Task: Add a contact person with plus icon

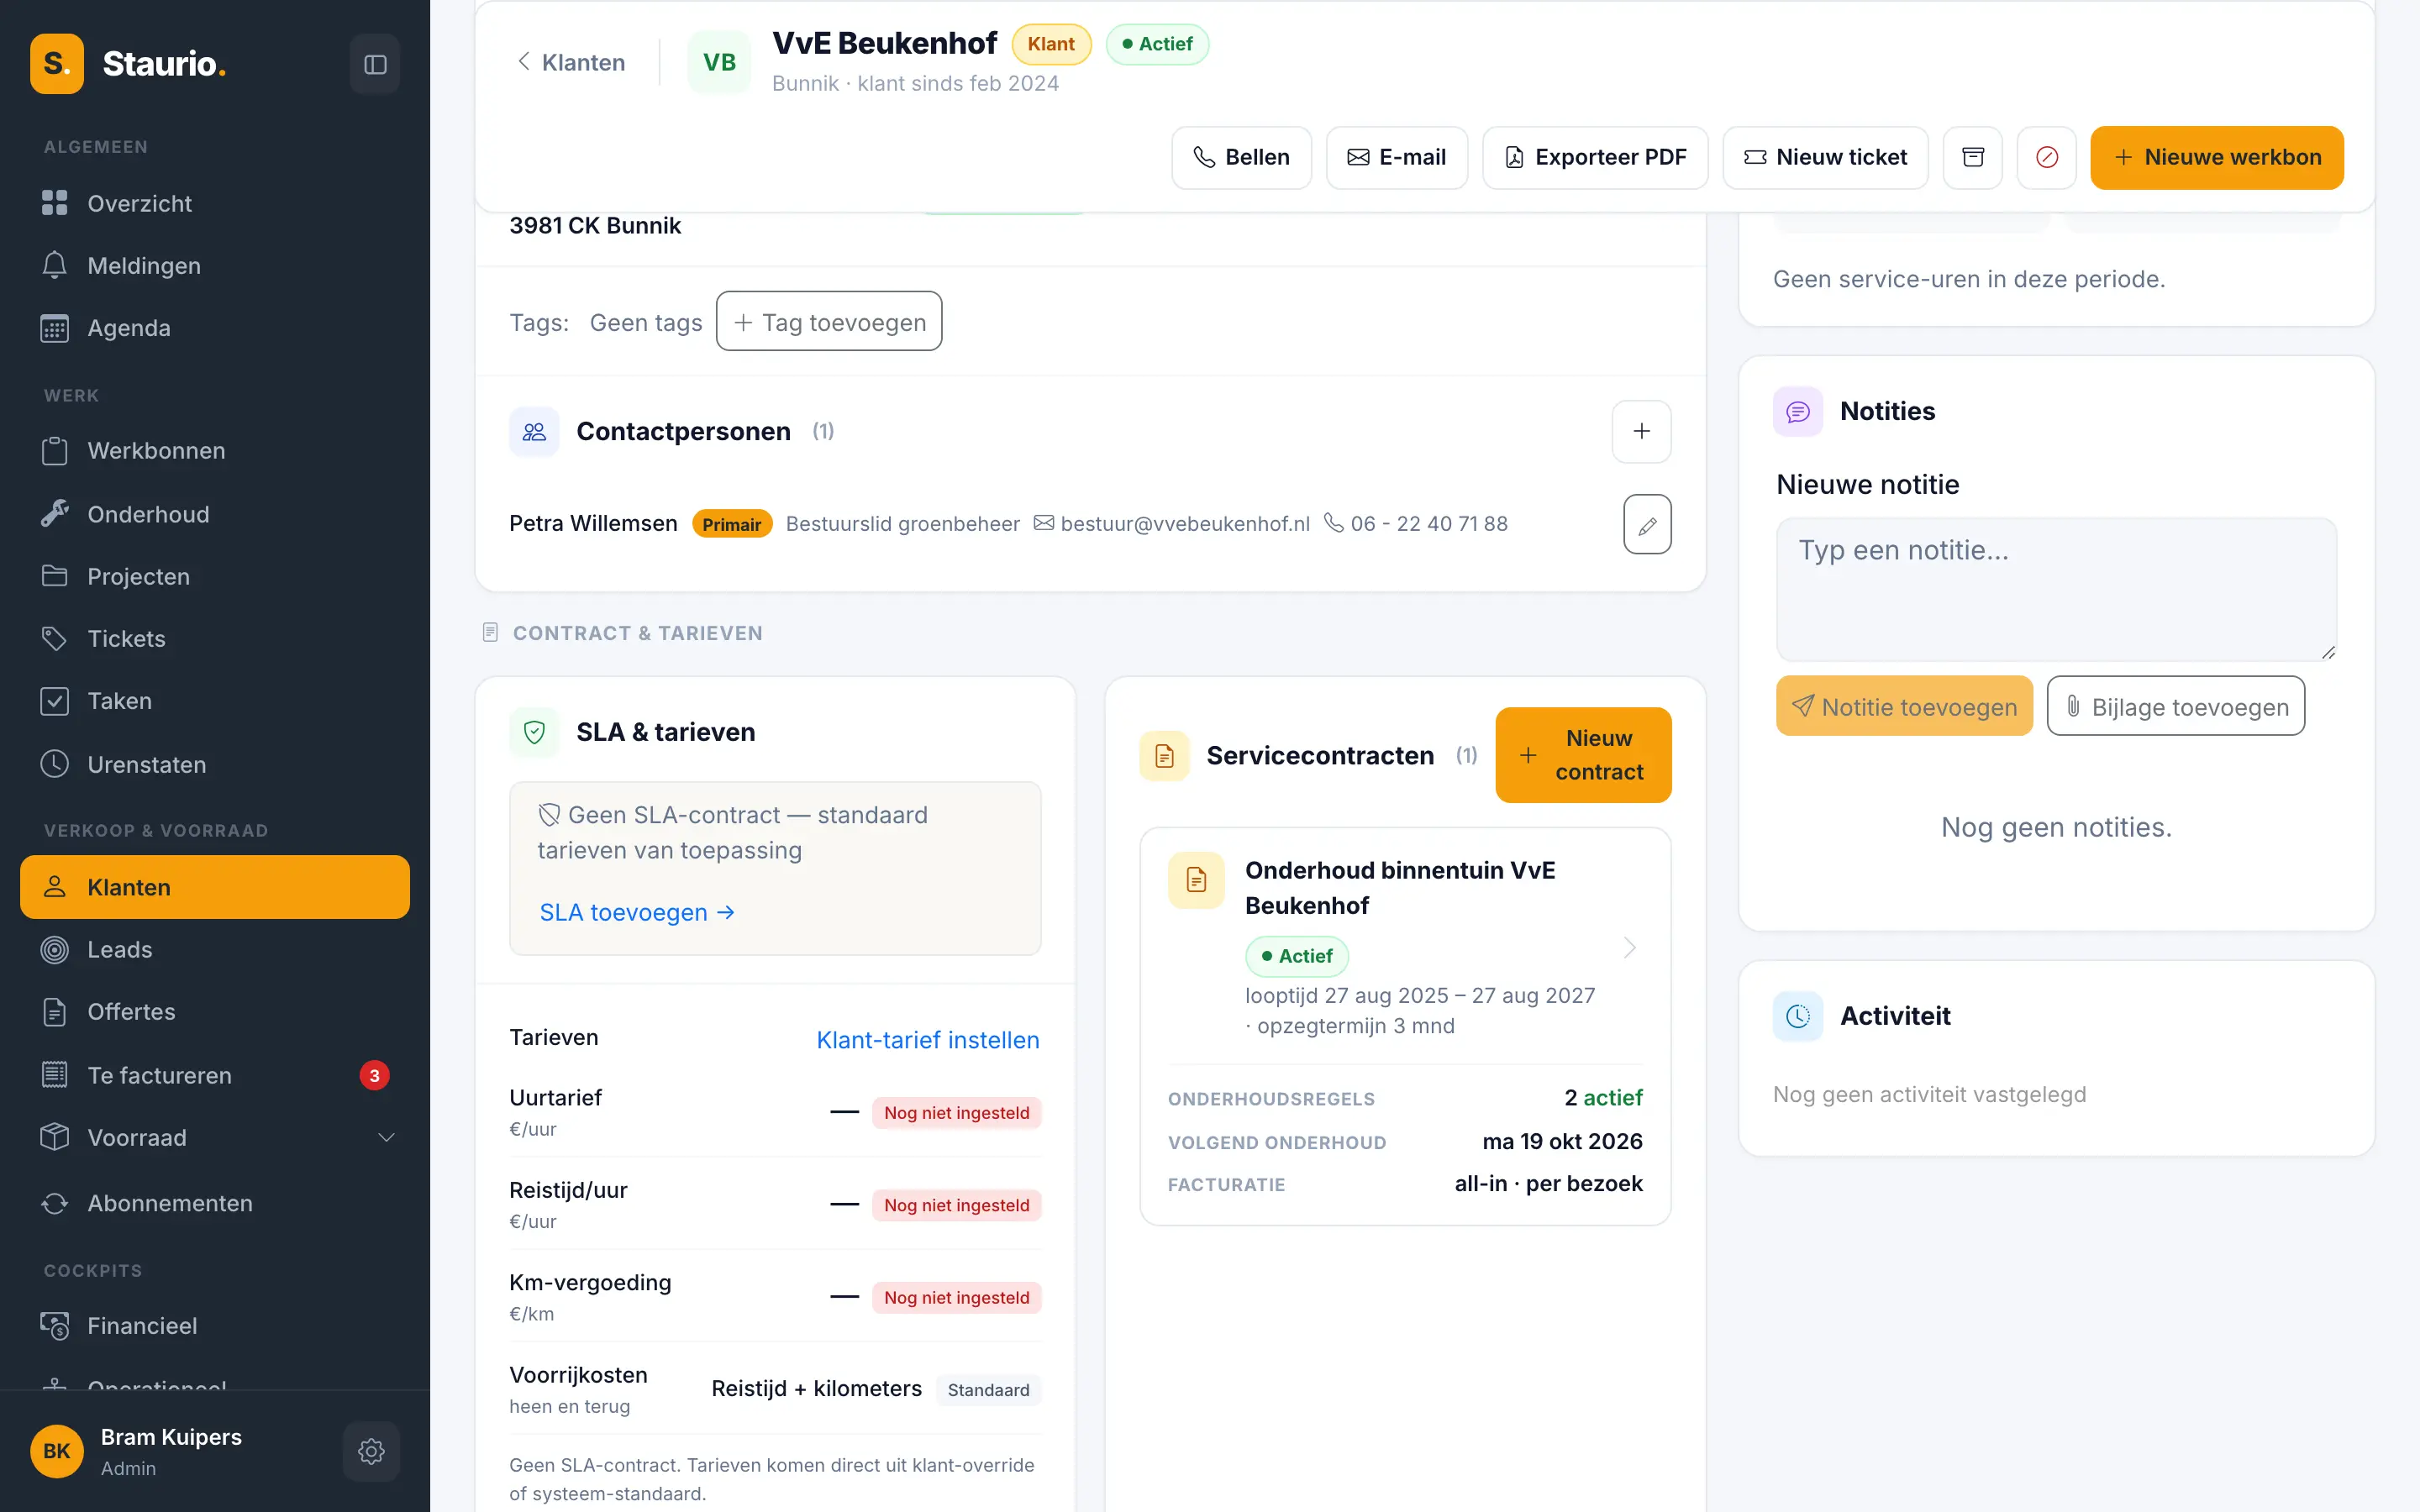Action: [x=1641, y=431]
